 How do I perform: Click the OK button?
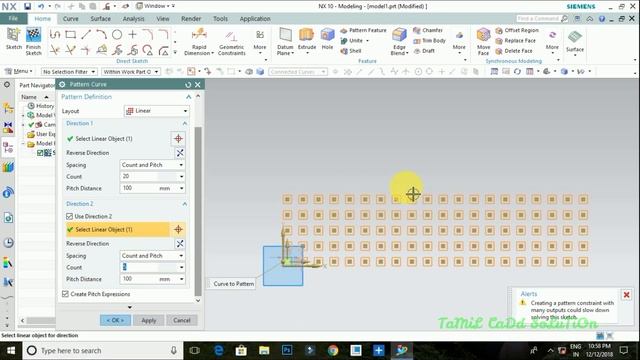click(116, 320)
